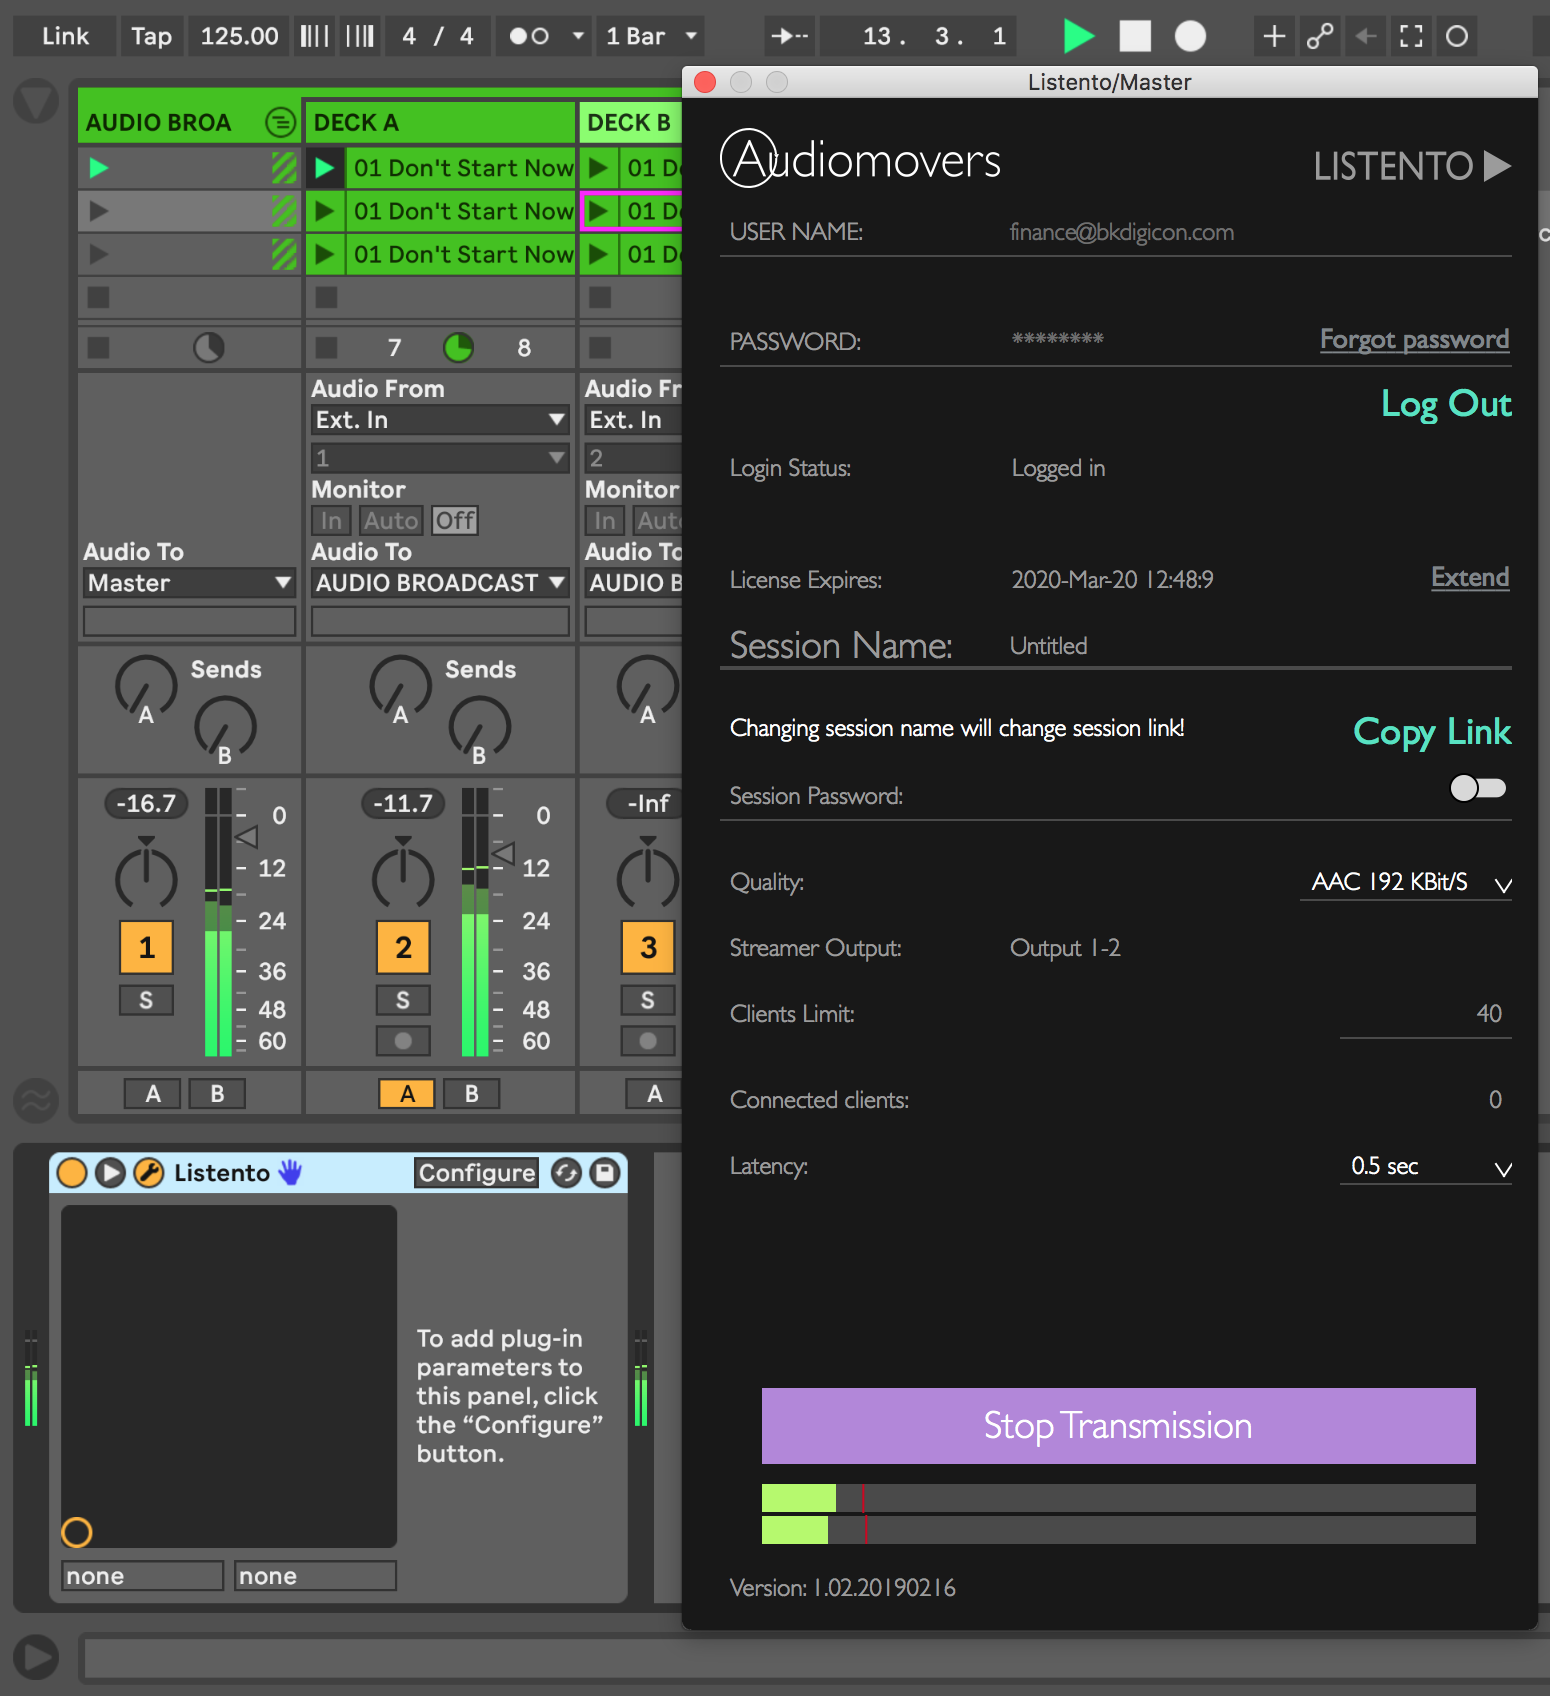Click the Listento device activator circle
Image resolution: width=1550 pixels, height=1696 pixels.
pos(72,1172)
